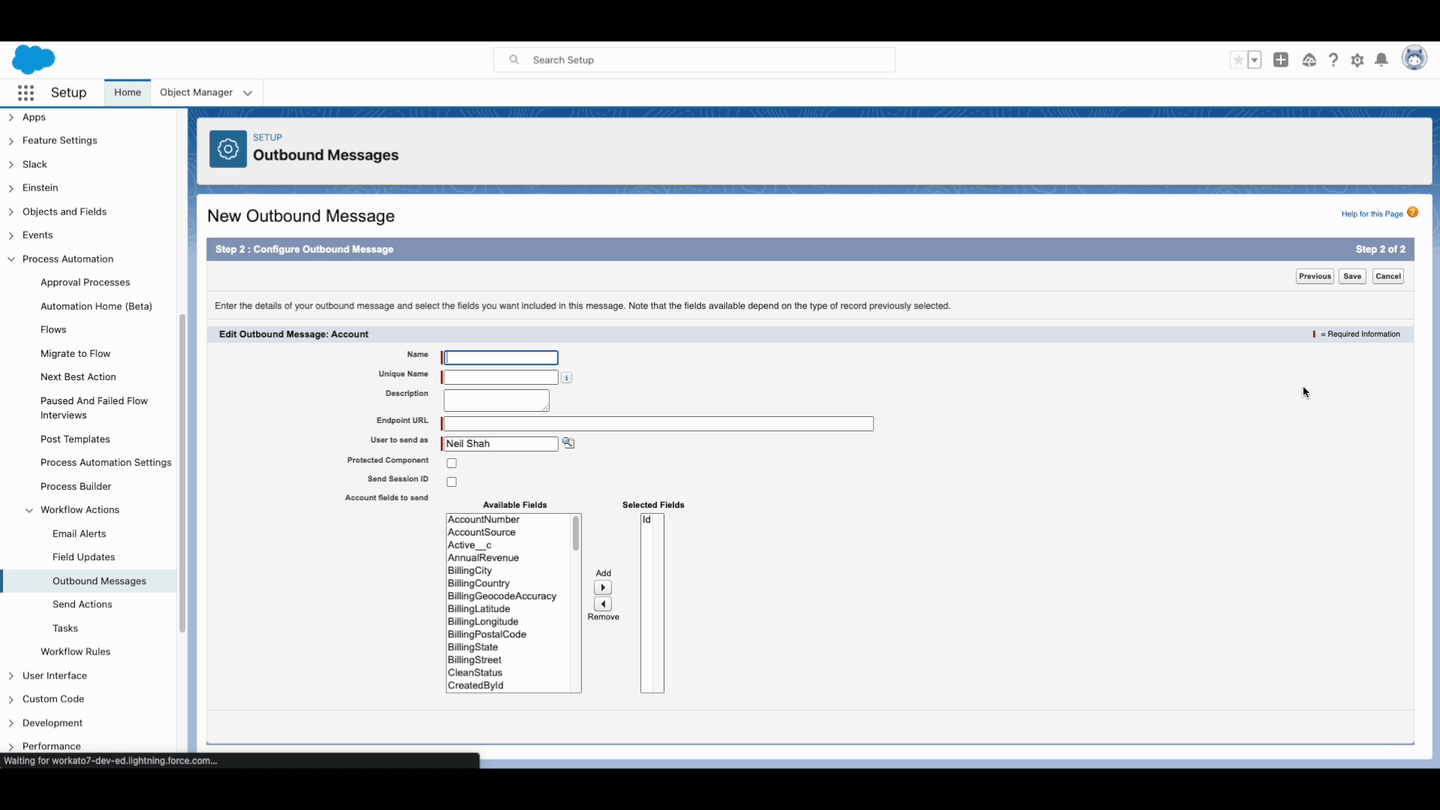
Task: Open the User to send as lookup icon
Action: [568, 442]
